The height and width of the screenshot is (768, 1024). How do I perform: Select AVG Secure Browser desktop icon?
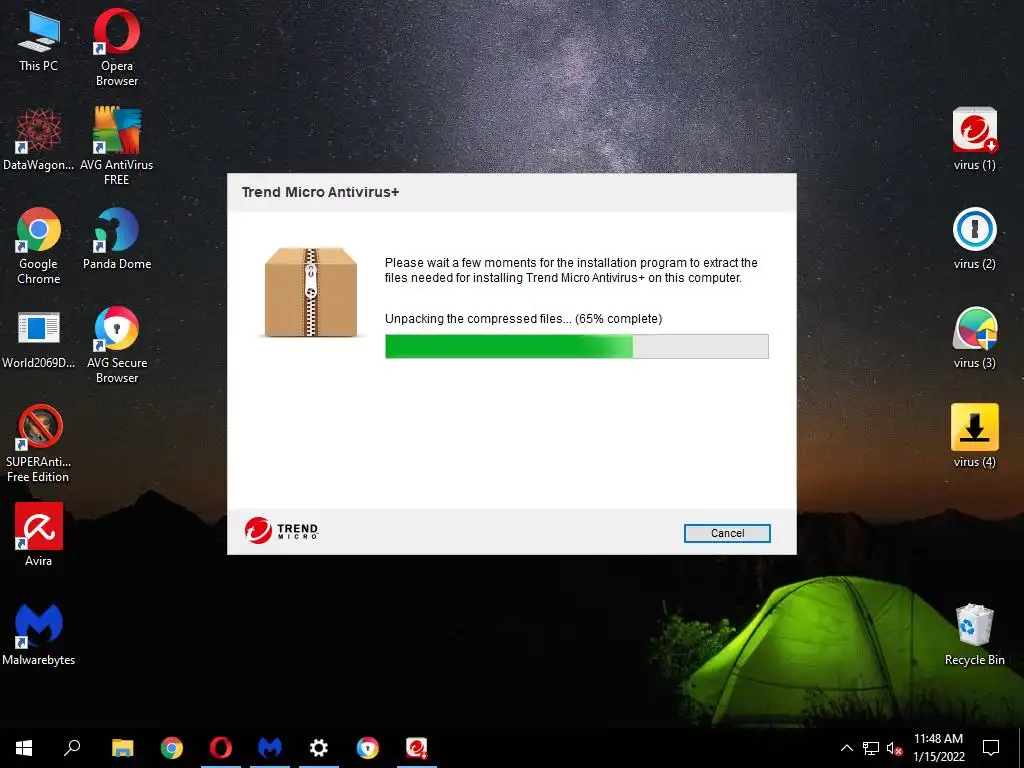coord(116,345)
